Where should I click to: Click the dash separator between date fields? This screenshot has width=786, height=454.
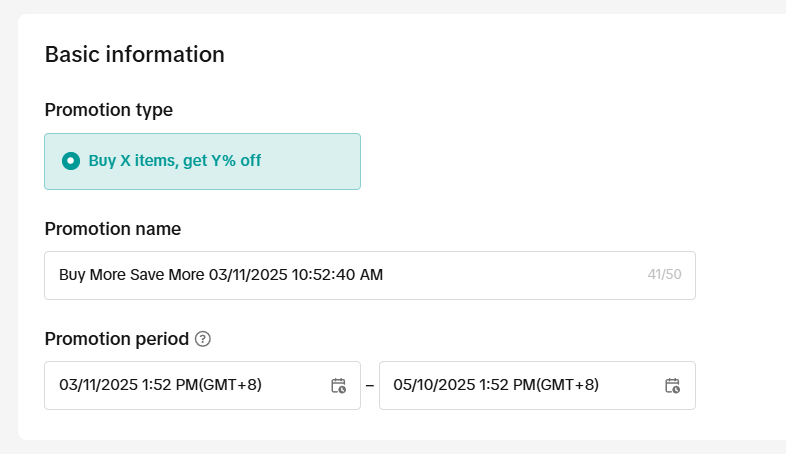pyautogui.click(x=370, y=385)
